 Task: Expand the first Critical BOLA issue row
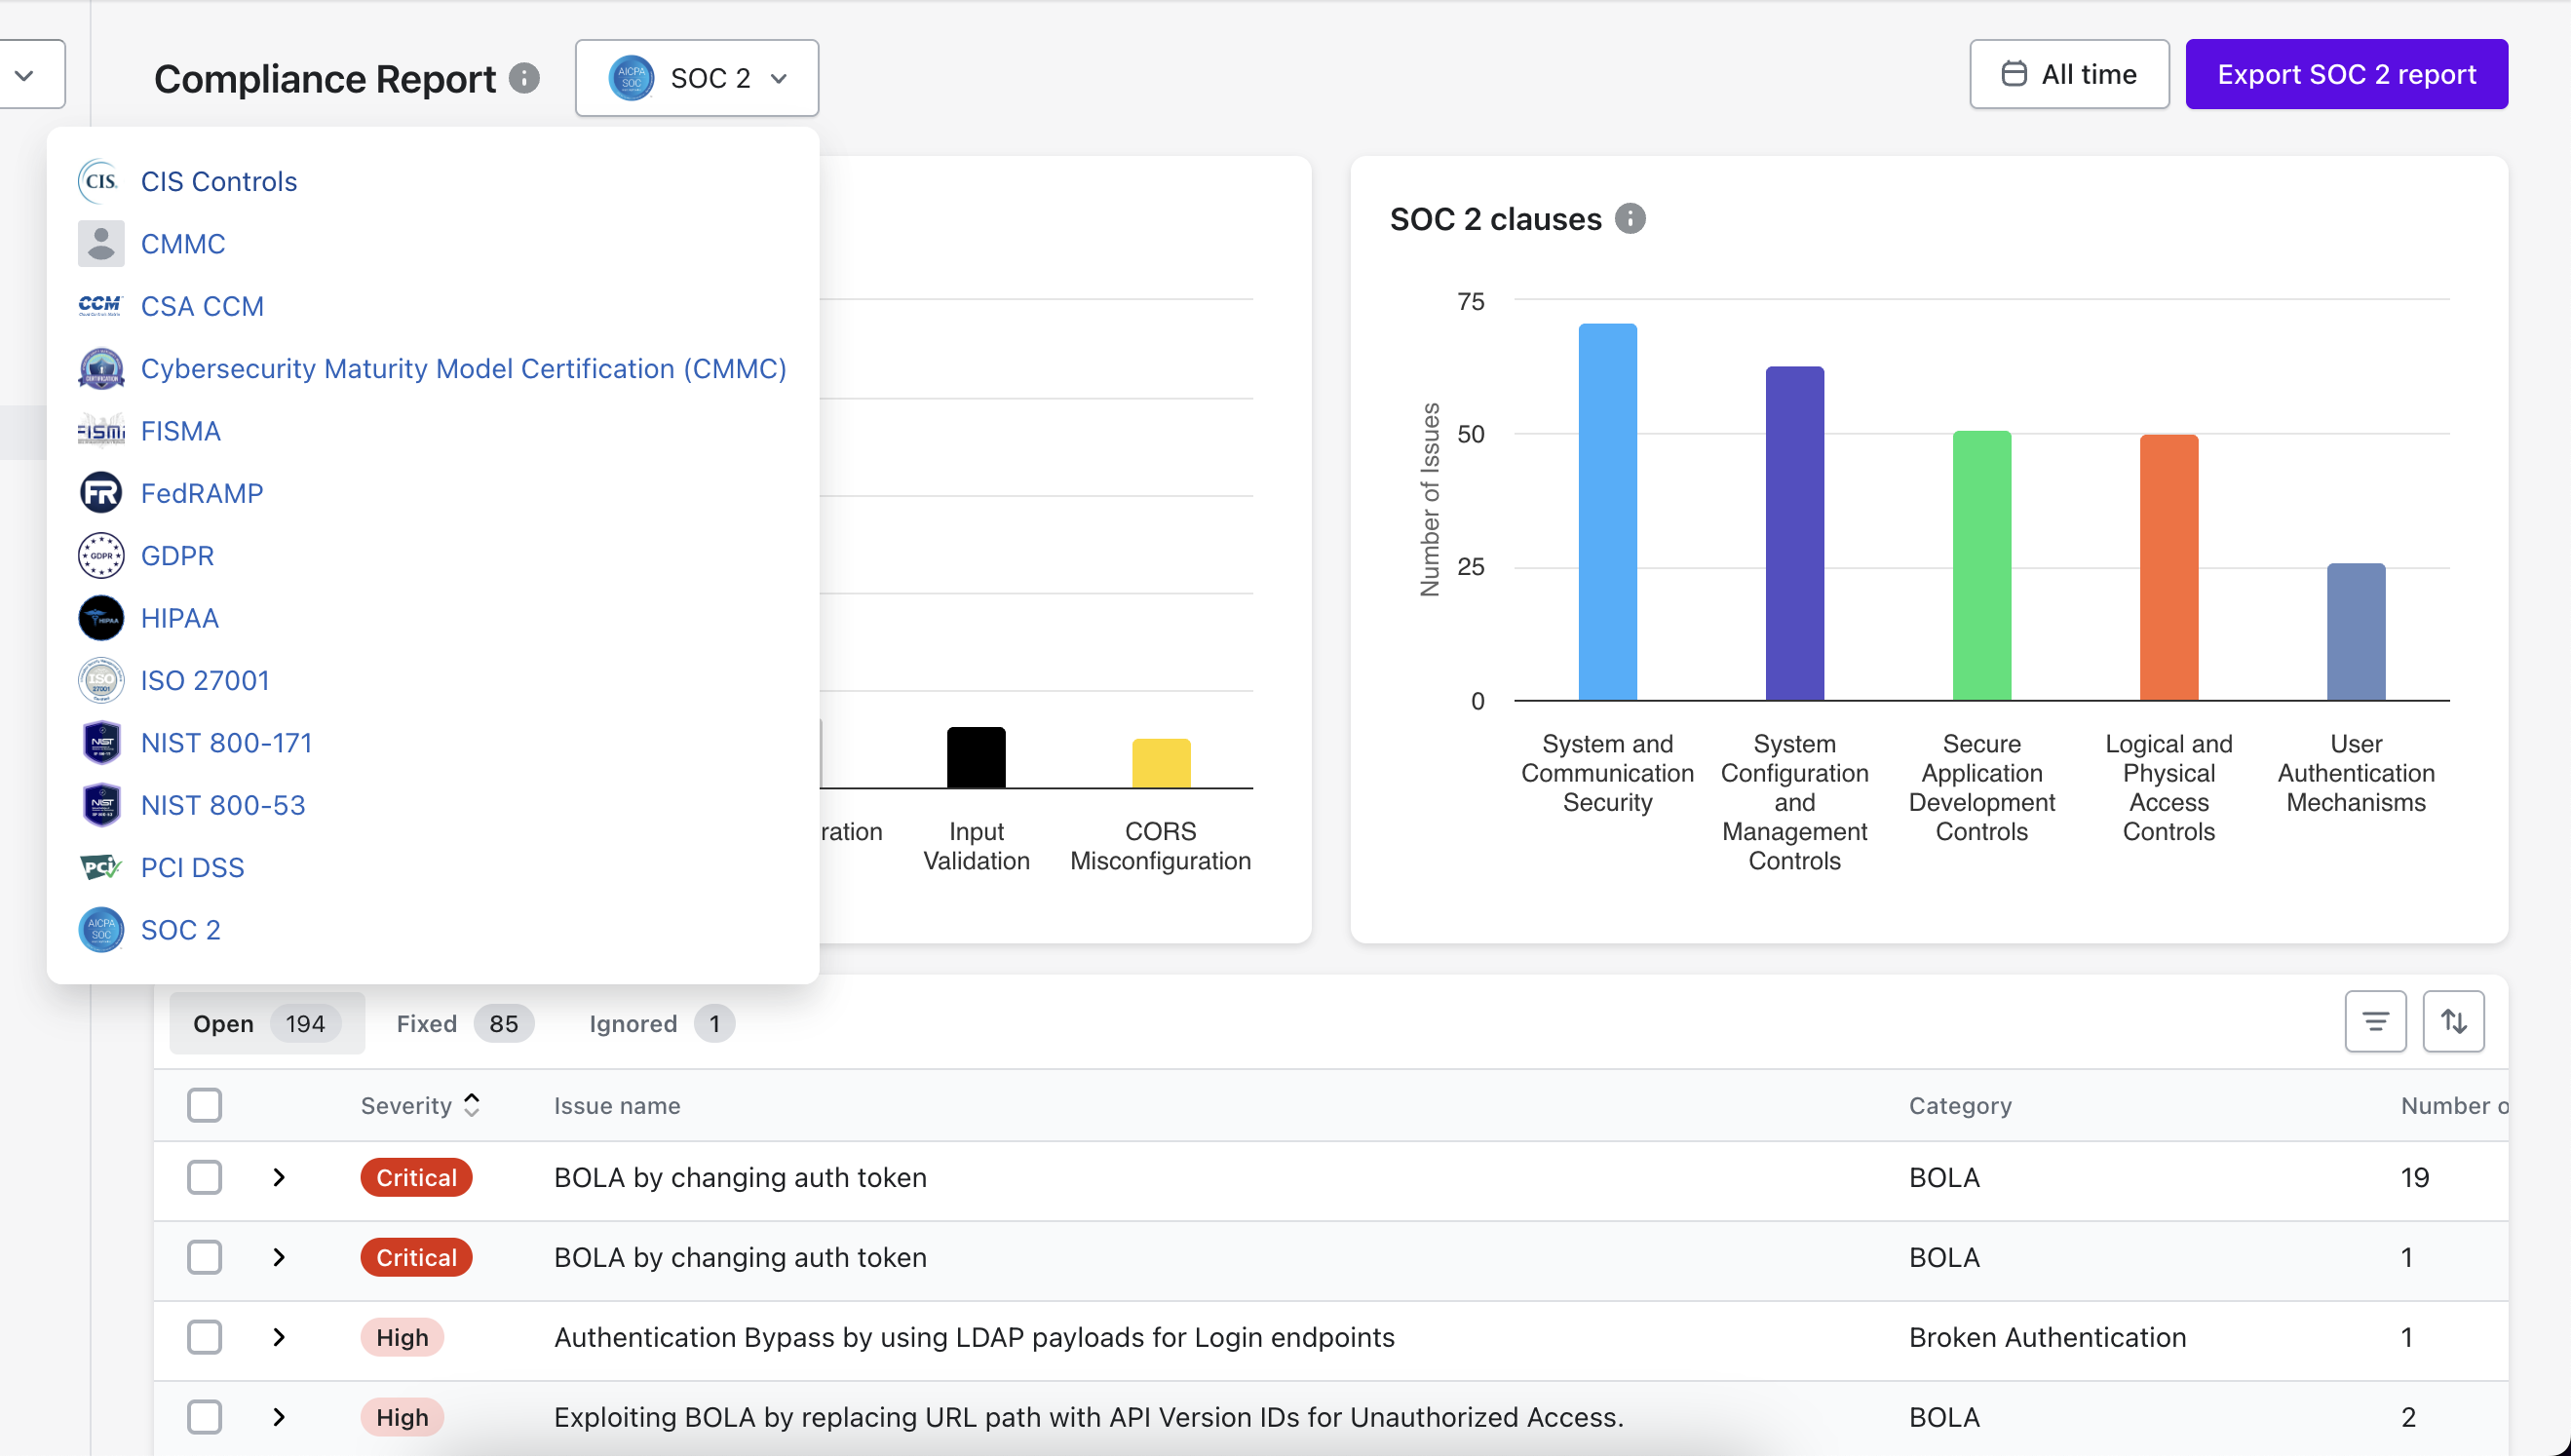coord(279,1177)
